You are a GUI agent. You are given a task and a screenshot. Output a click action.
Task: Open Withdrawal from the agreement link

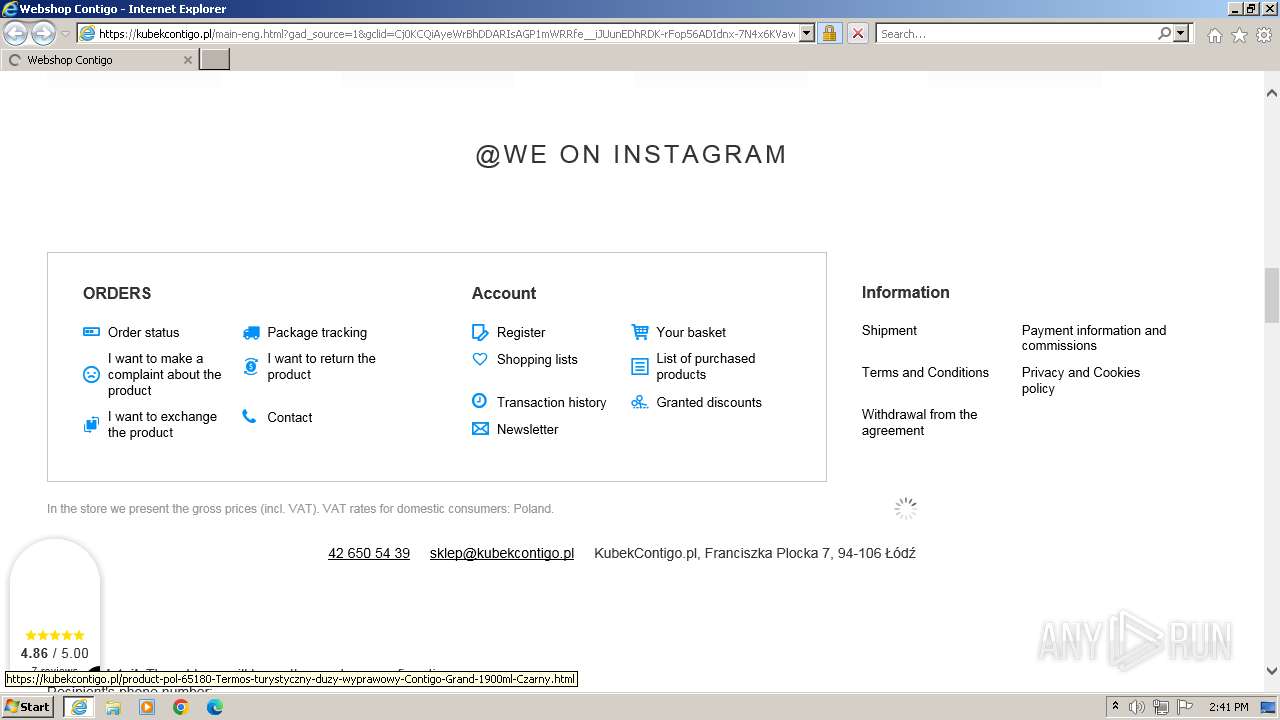920,422
